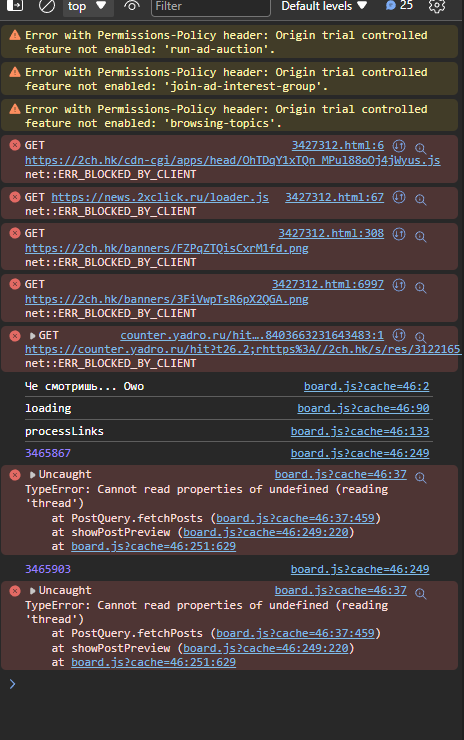The width and height of the screenshot is (464, 740).
Task: Open the live expression eye icon
Action: tap(132, 6)
